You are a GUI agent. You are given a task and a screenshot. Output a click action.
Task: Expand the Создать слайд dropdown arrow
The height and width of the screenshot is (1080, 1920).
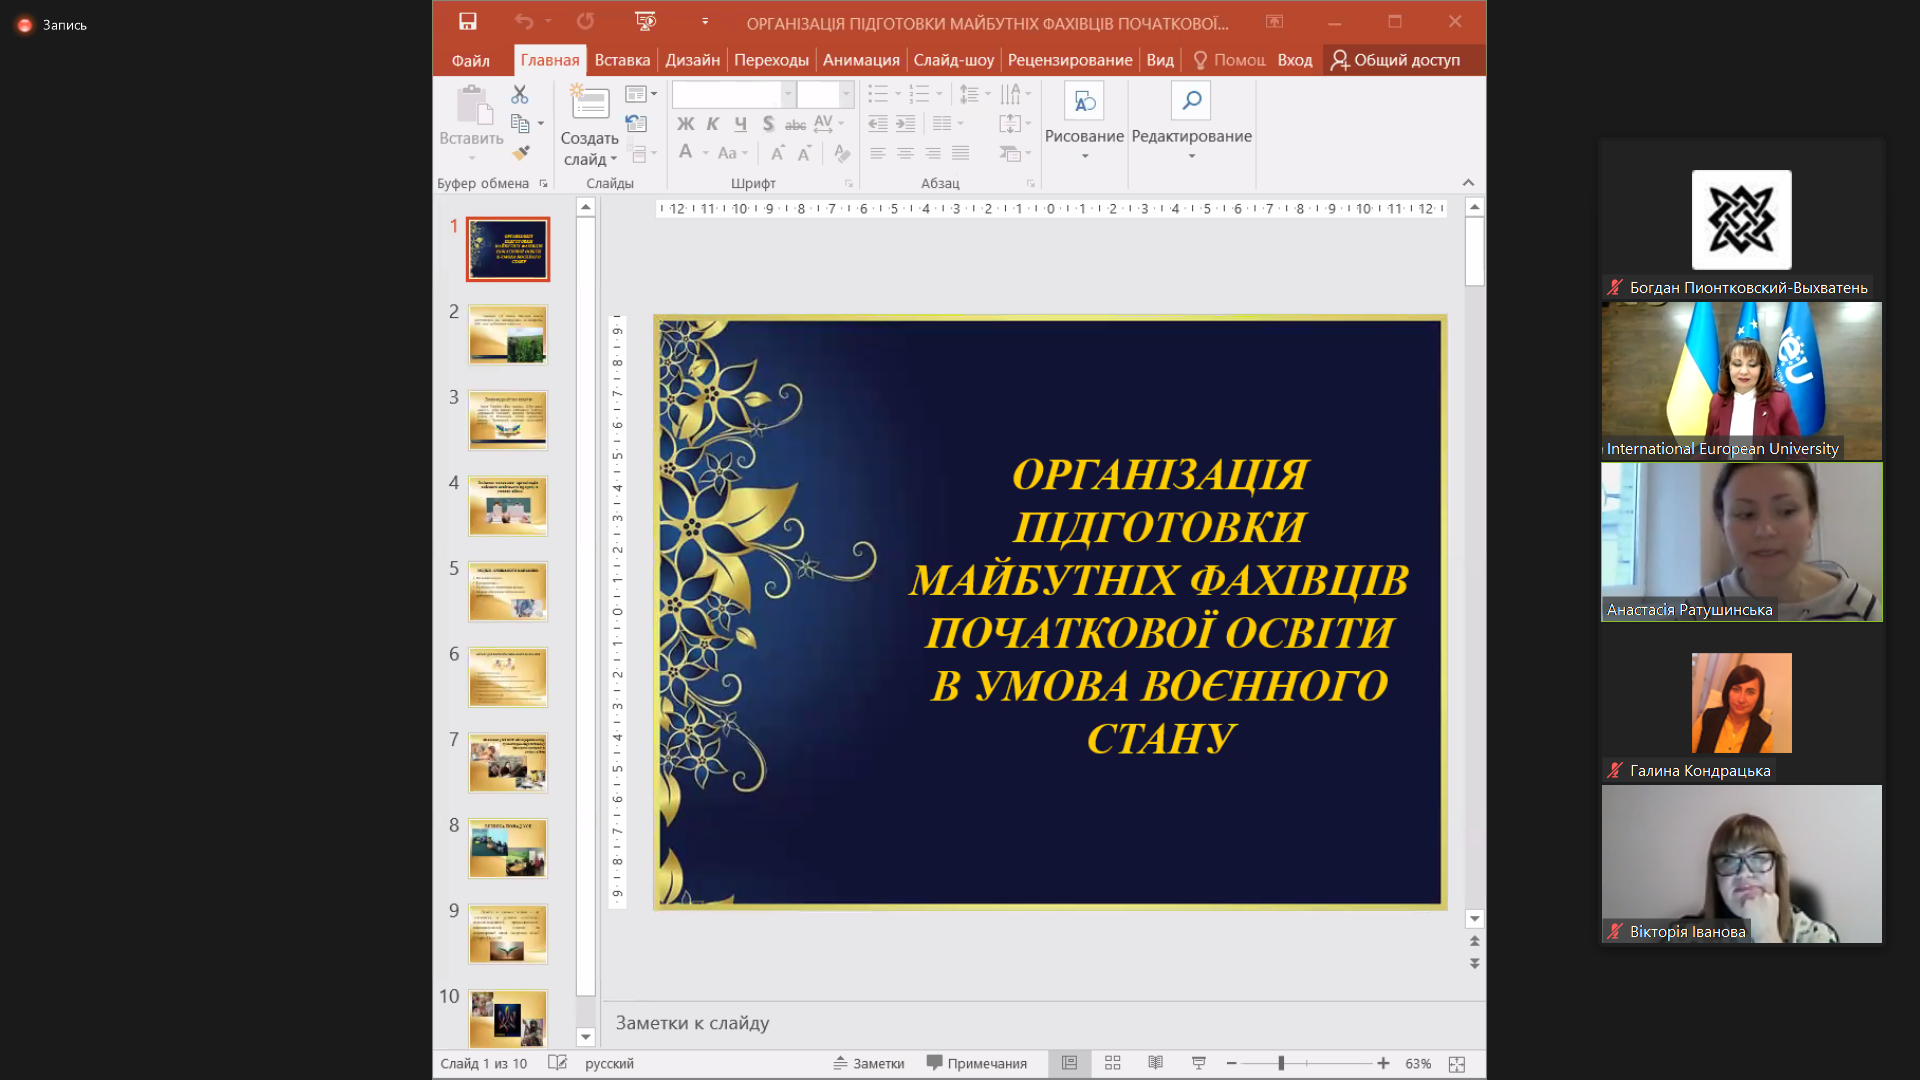[x=614, y=160]
